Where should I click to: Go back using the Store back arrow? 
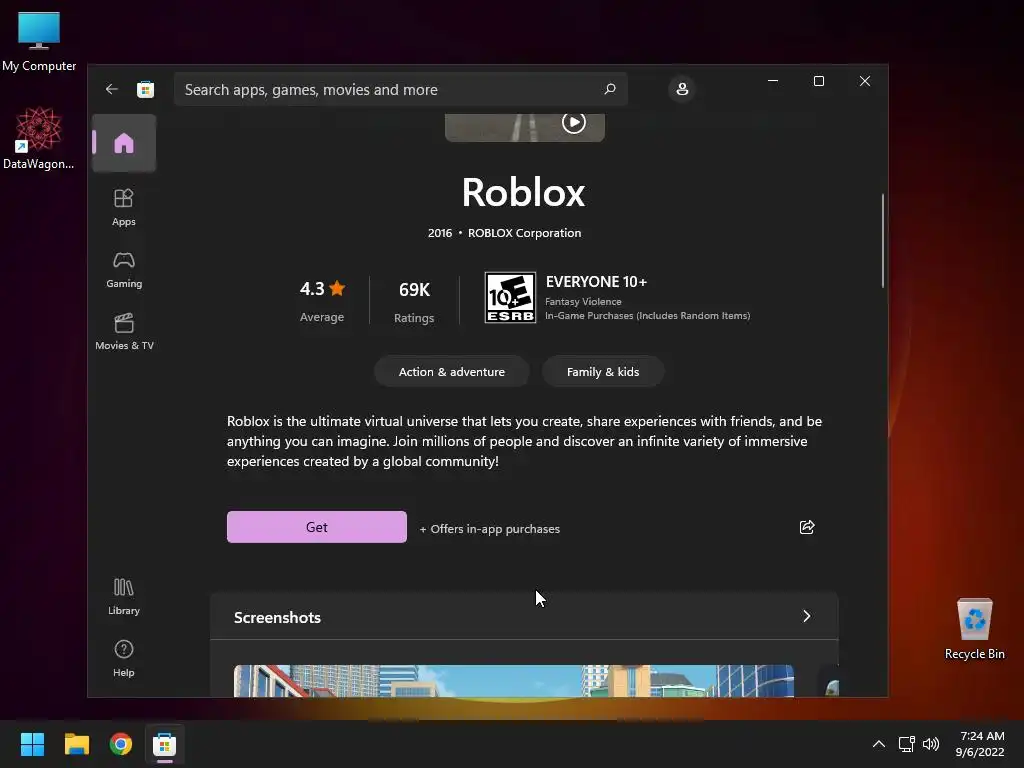click(112, 89)
